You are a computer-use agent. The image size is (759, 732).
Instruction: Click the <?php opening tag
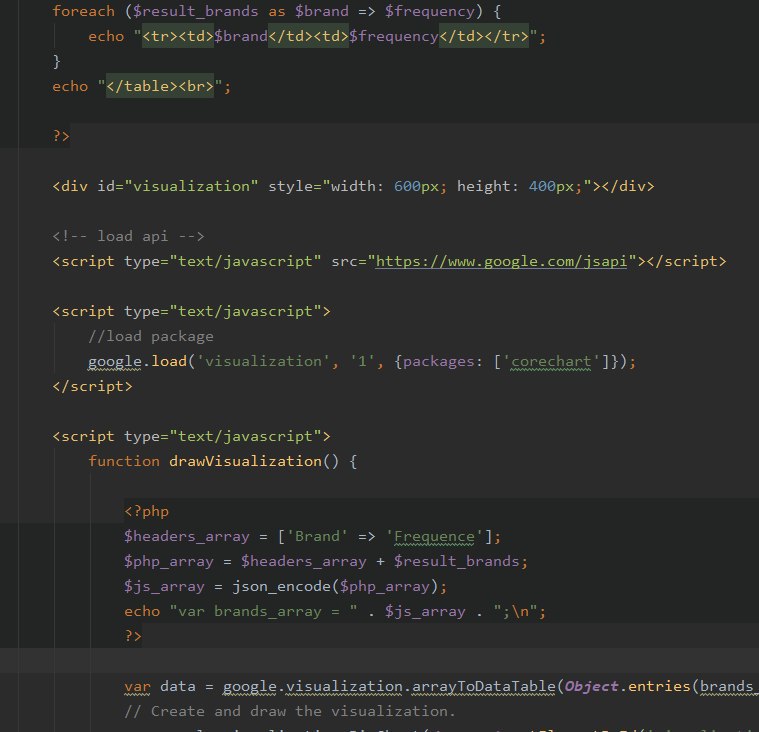point(147,511)
